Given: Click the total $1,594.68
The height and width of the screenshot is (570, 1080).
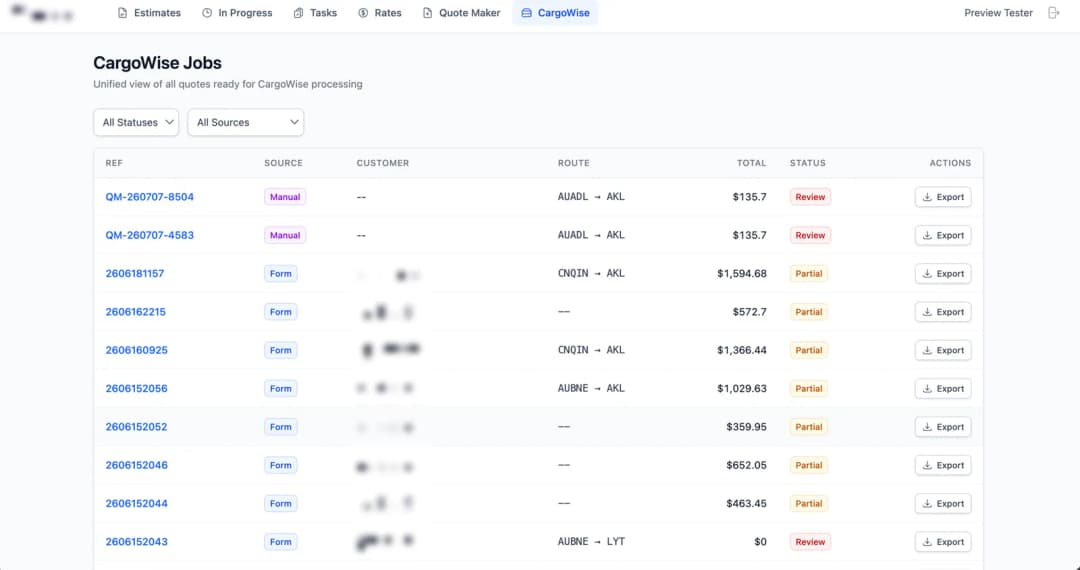Looking at the screenshot, I should coord(741,273).
